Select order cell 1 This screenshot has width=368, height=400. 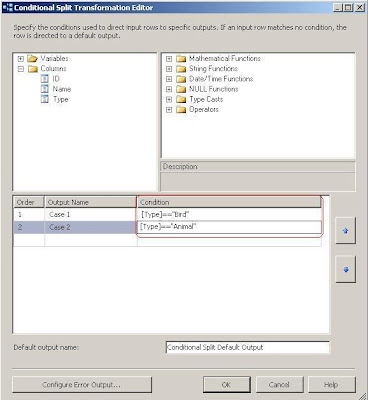[x=29, y=214]
